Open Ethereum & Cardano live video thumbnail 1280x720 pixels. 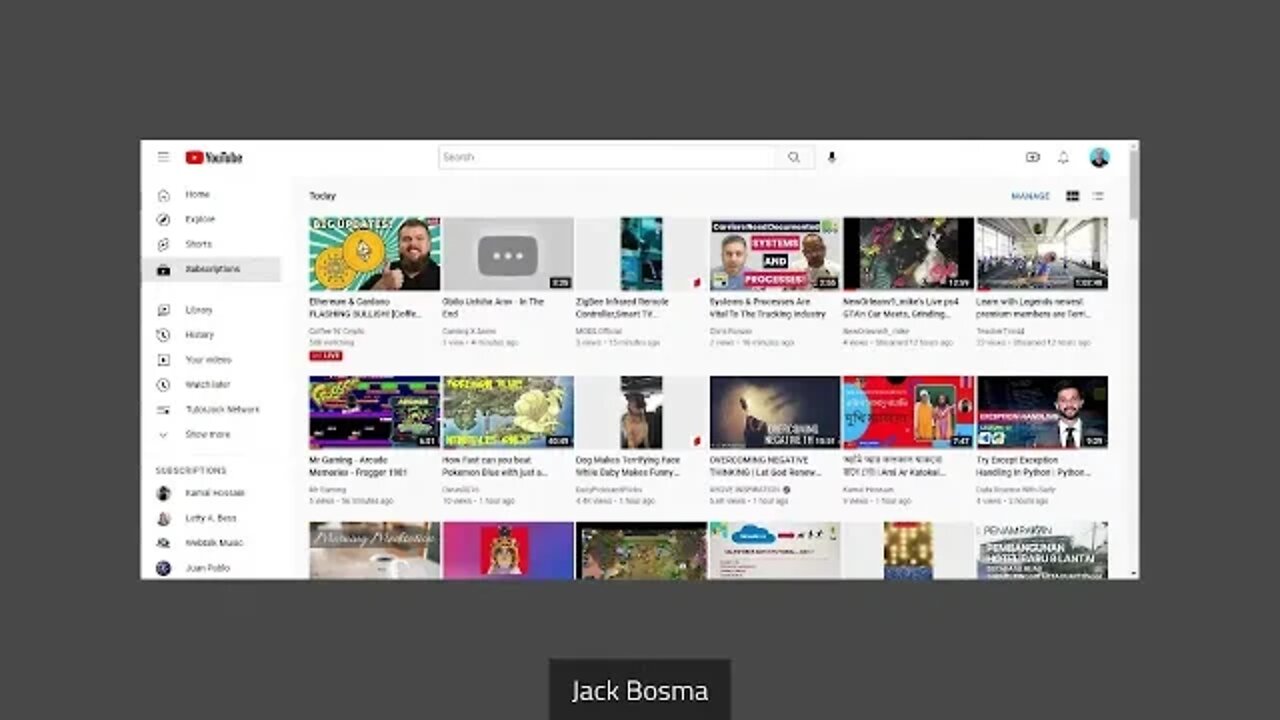click(x=374, y=254)
